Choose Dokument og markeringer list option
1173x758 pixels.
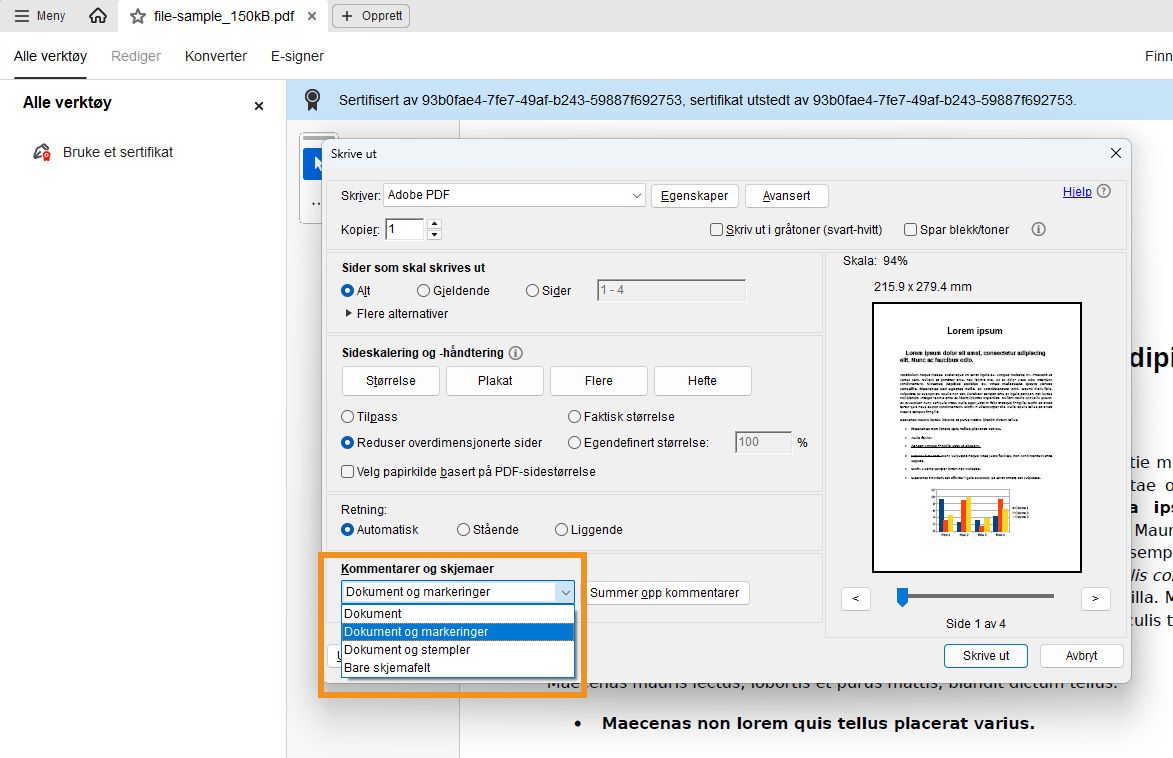458,632
